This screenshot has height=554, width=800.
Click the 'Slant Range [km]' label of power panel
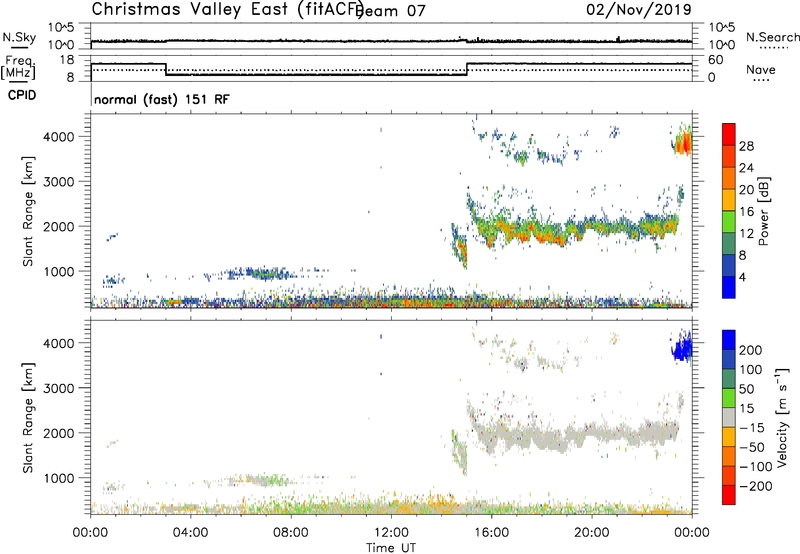coord(28,211)
